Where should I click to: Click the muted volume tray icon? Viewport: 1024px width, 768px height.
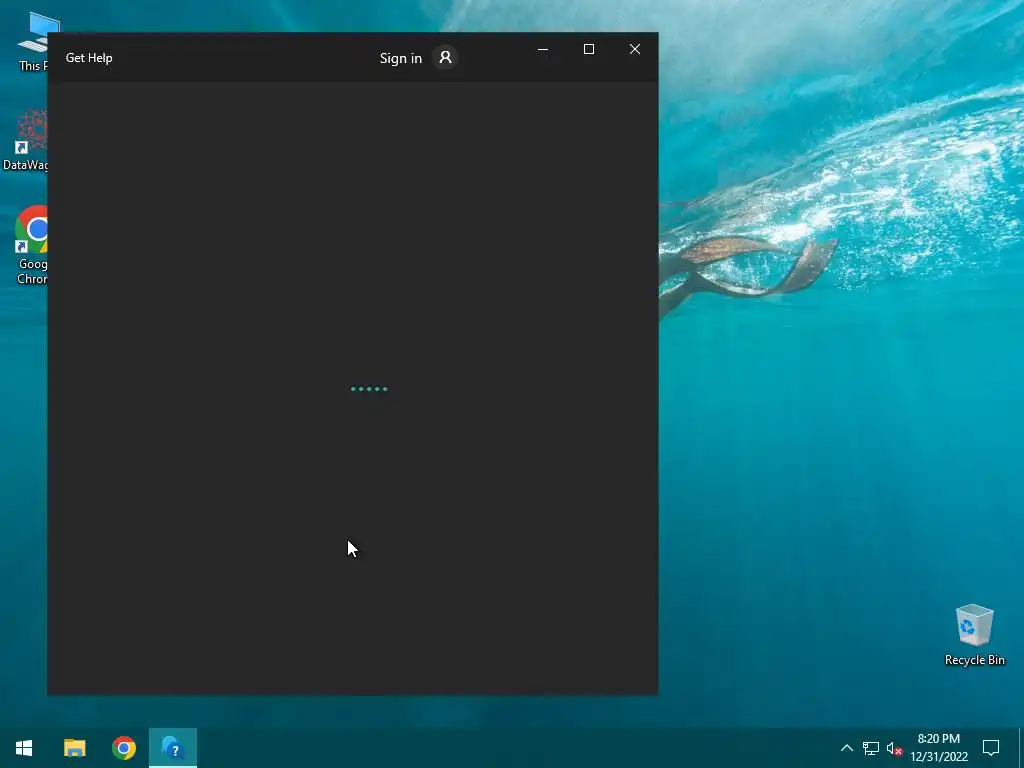coord(894,748)
